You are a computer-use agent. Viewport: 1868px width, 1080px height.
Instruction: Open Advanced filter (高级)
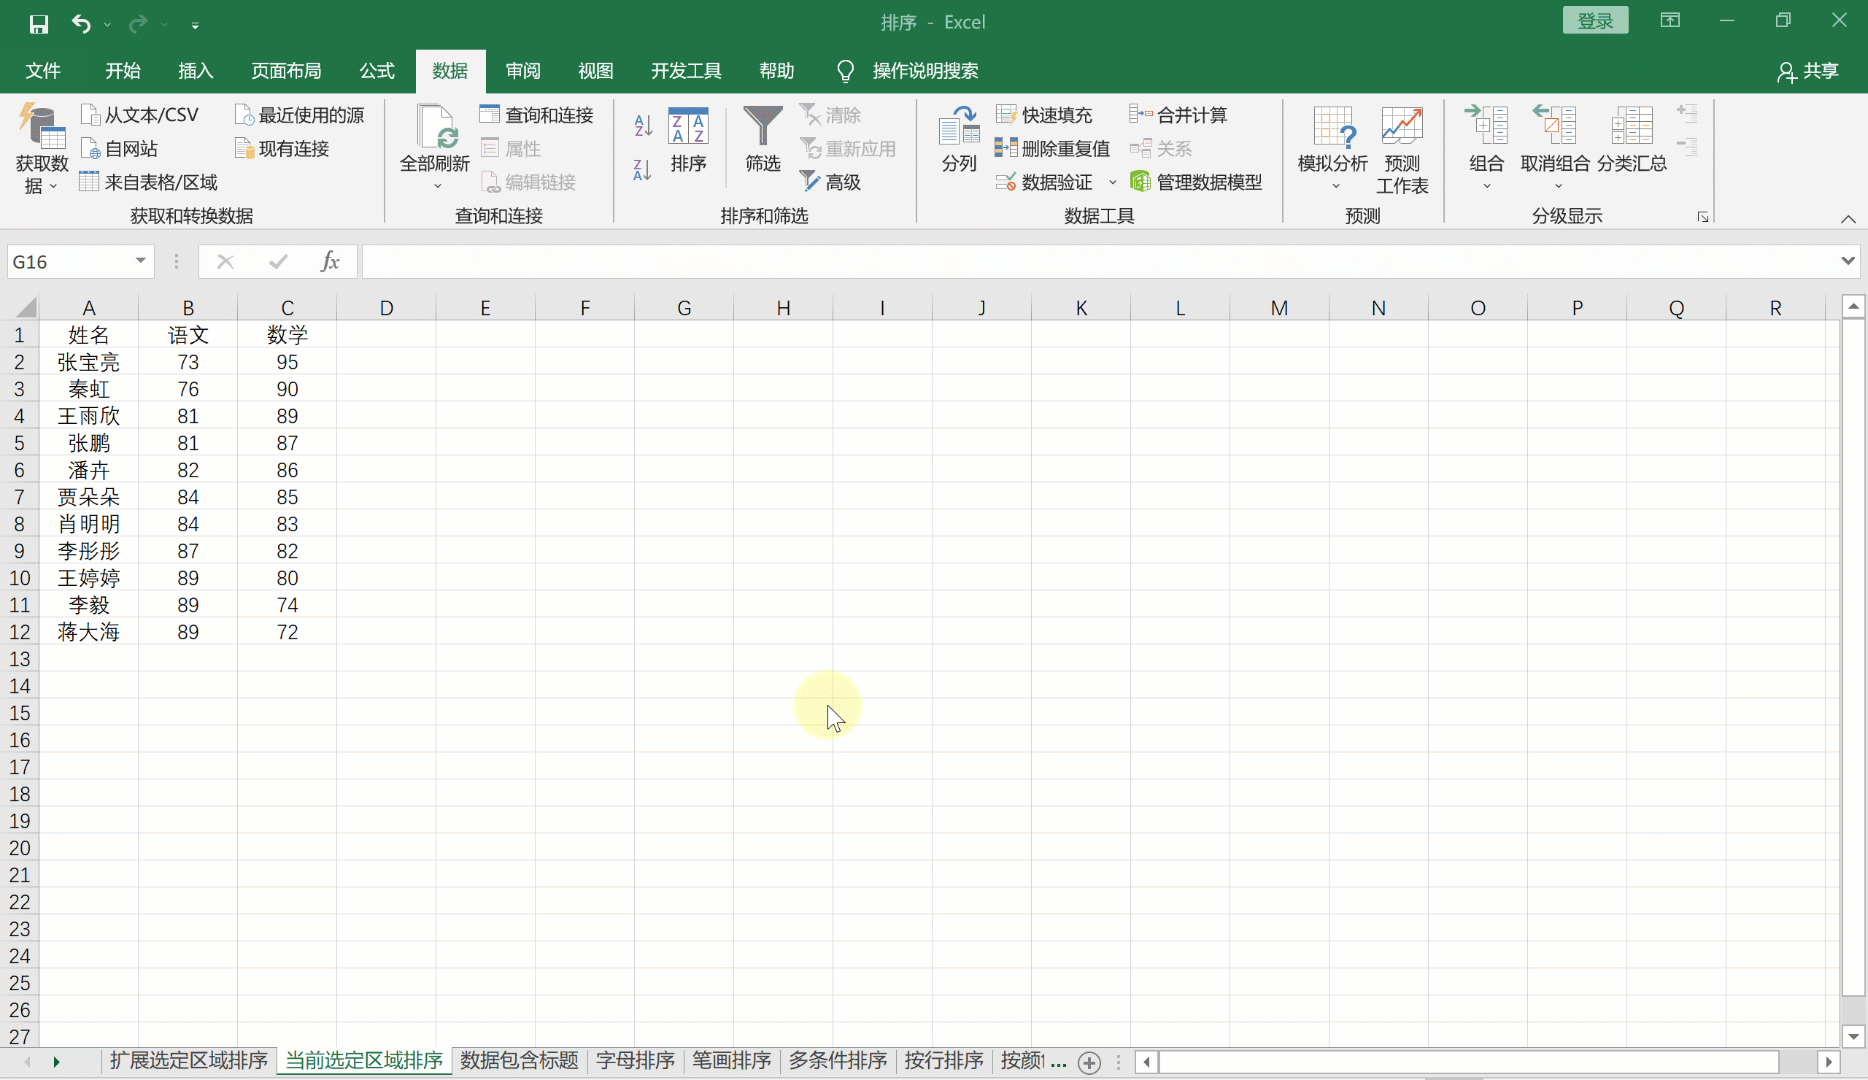pos(830,182)
